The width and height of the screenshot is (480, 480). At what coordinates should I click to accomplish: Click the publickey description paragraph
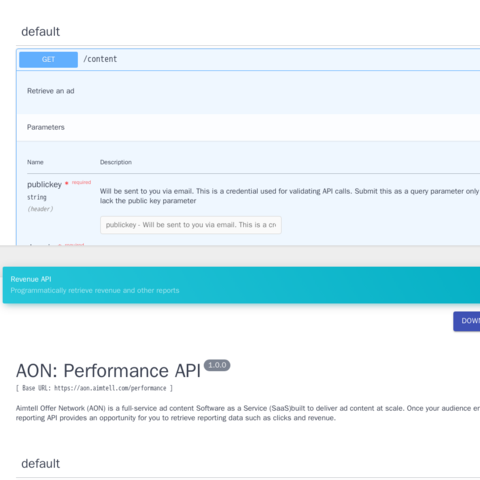point(289,196)
